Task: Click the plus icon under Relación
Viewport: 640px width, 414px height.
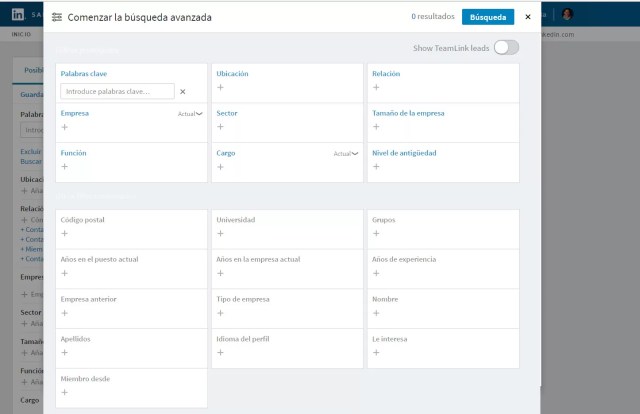Action: point(376,87)
